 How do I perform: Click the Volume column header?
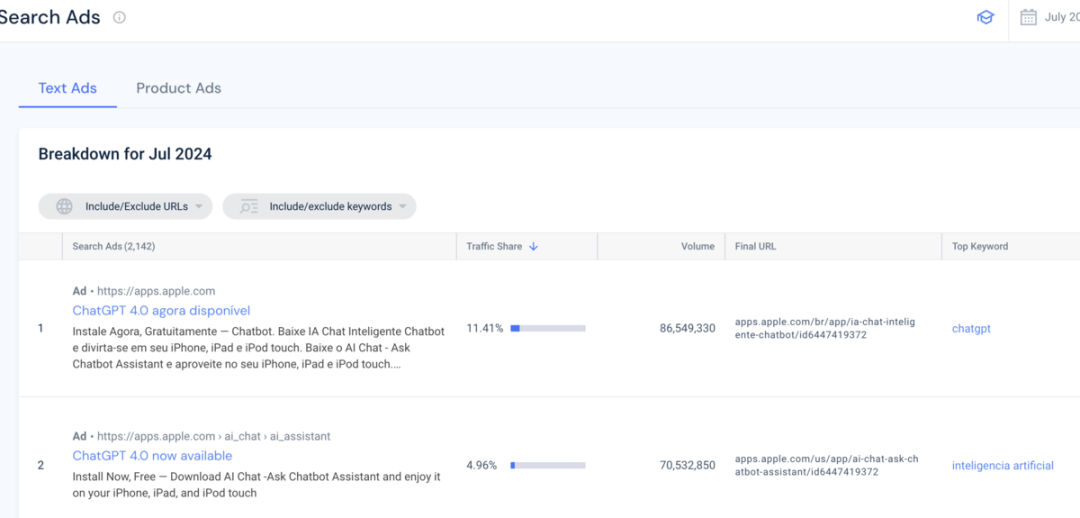(x=661, y=246)
